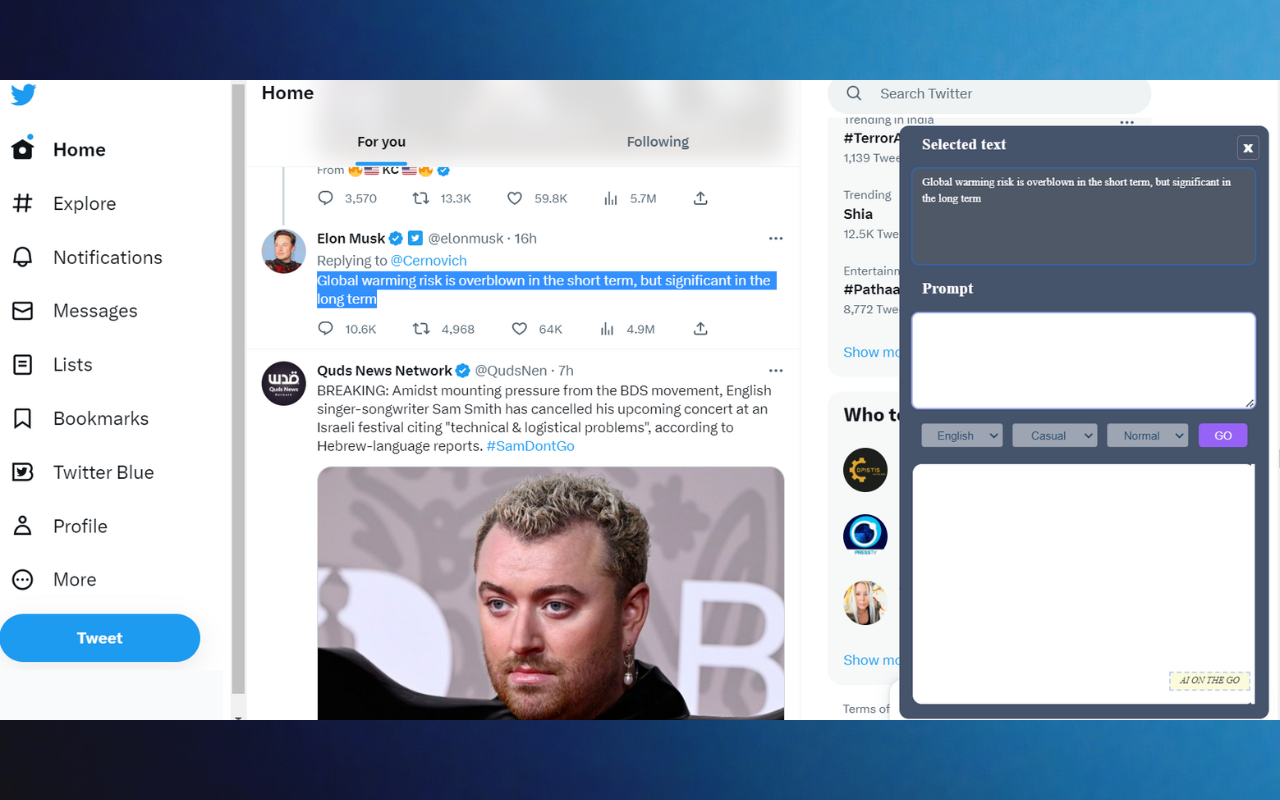The height and width of the screenshot is (800, 1280).
Task: Switch to the Following tab
Action: click(x=658, y=142)
